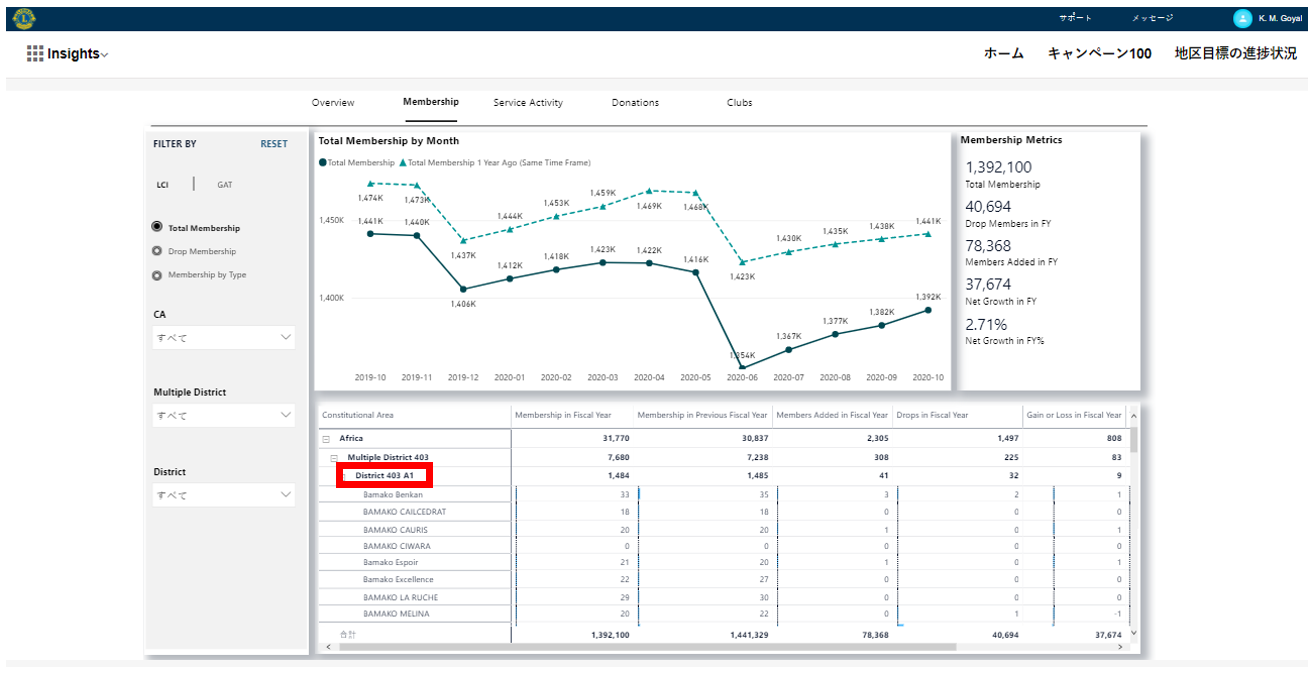Click the table's scroll-down arrow
The height and width of the screenshot is (673, 1314).
tap(1133, 633)
